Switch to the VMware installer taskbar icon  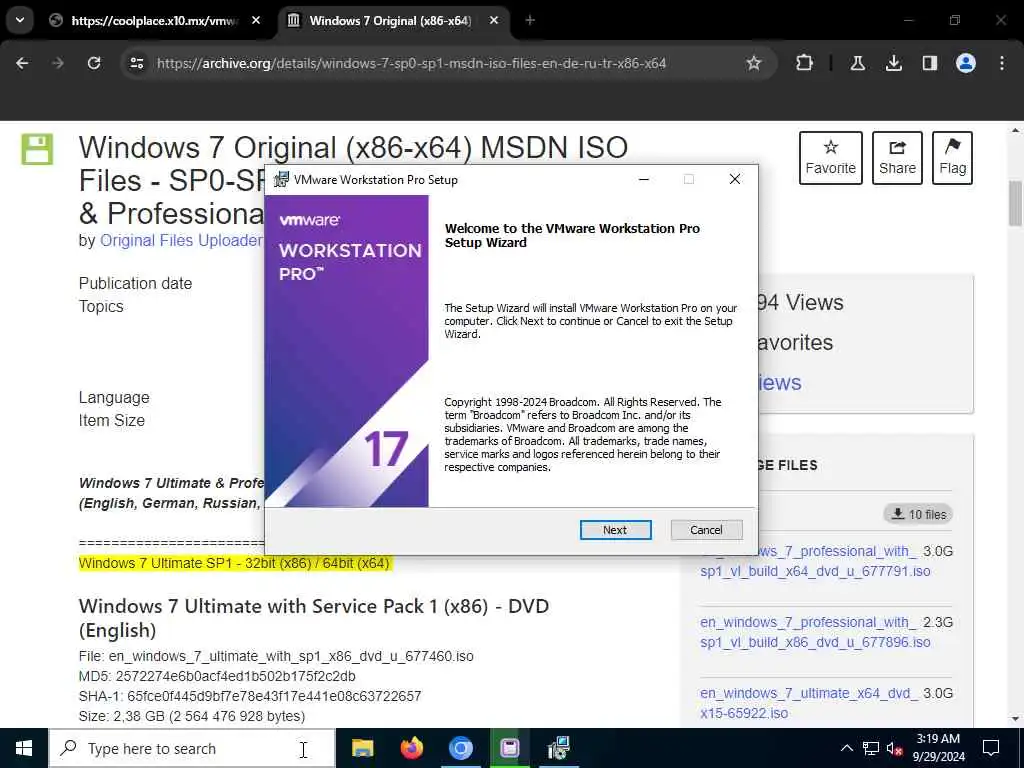[x=558, y=748]
